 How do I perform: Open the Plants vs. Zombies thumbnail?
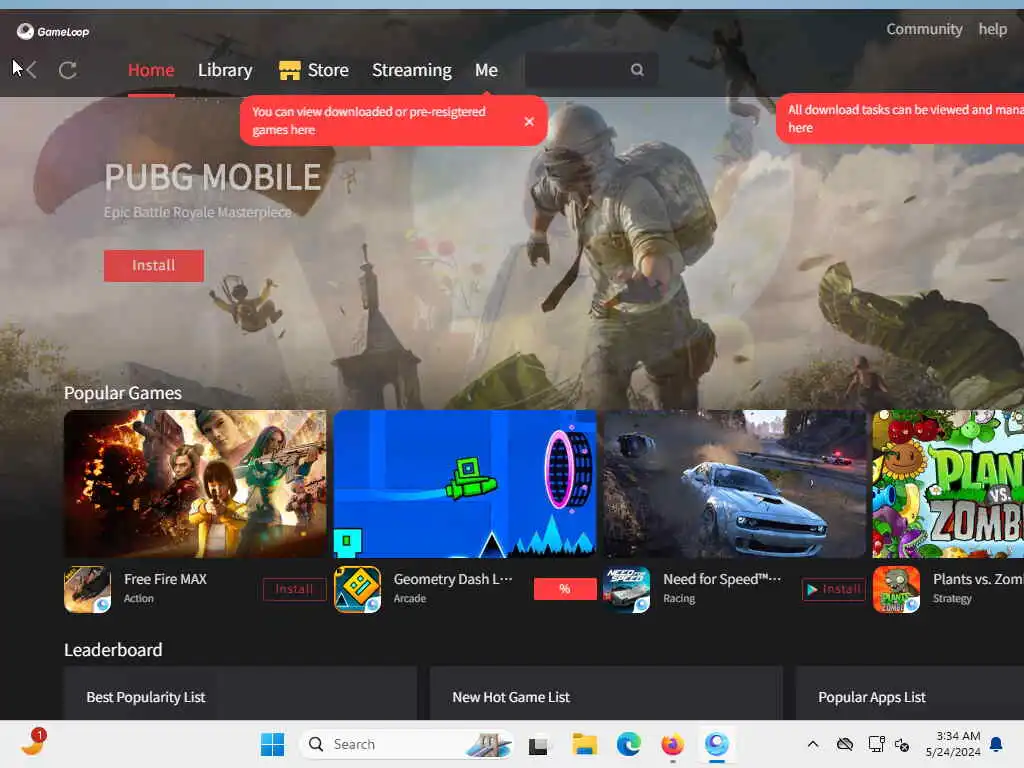(948, 483)
